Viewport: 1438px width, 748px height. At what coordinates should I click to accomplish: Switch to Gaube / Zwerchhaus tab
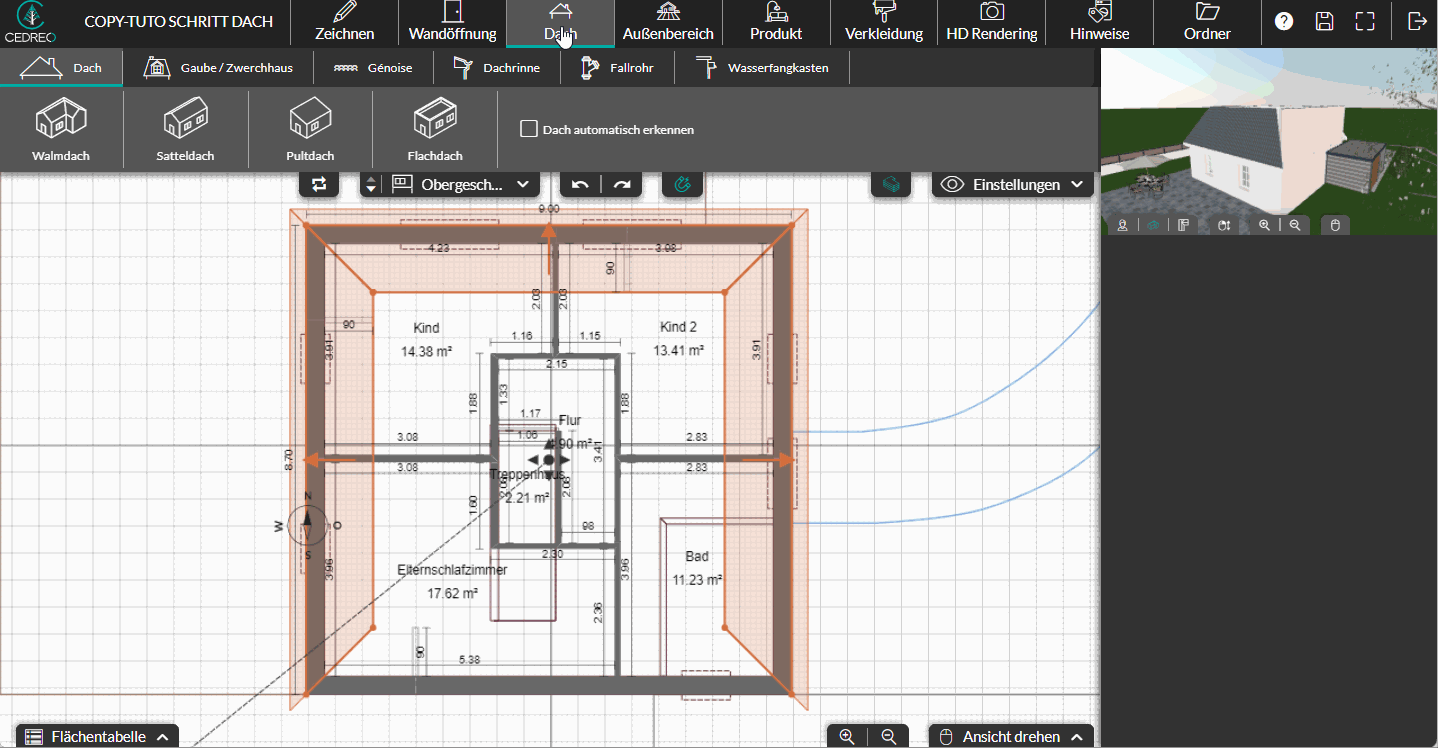[218, 68]
